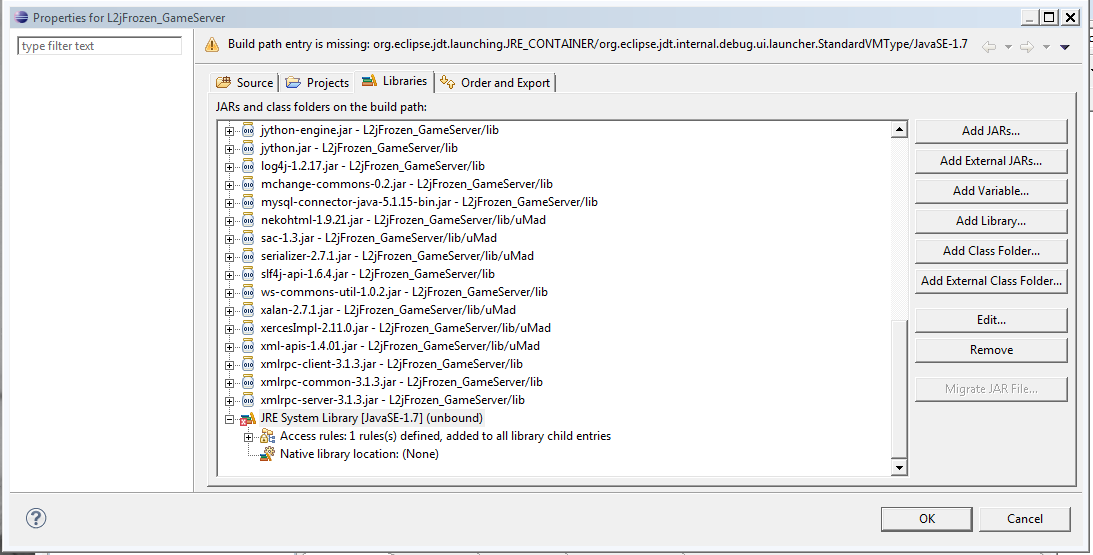
Task: Go forward with the right arrow icon
Action: tap(1026, 47)
